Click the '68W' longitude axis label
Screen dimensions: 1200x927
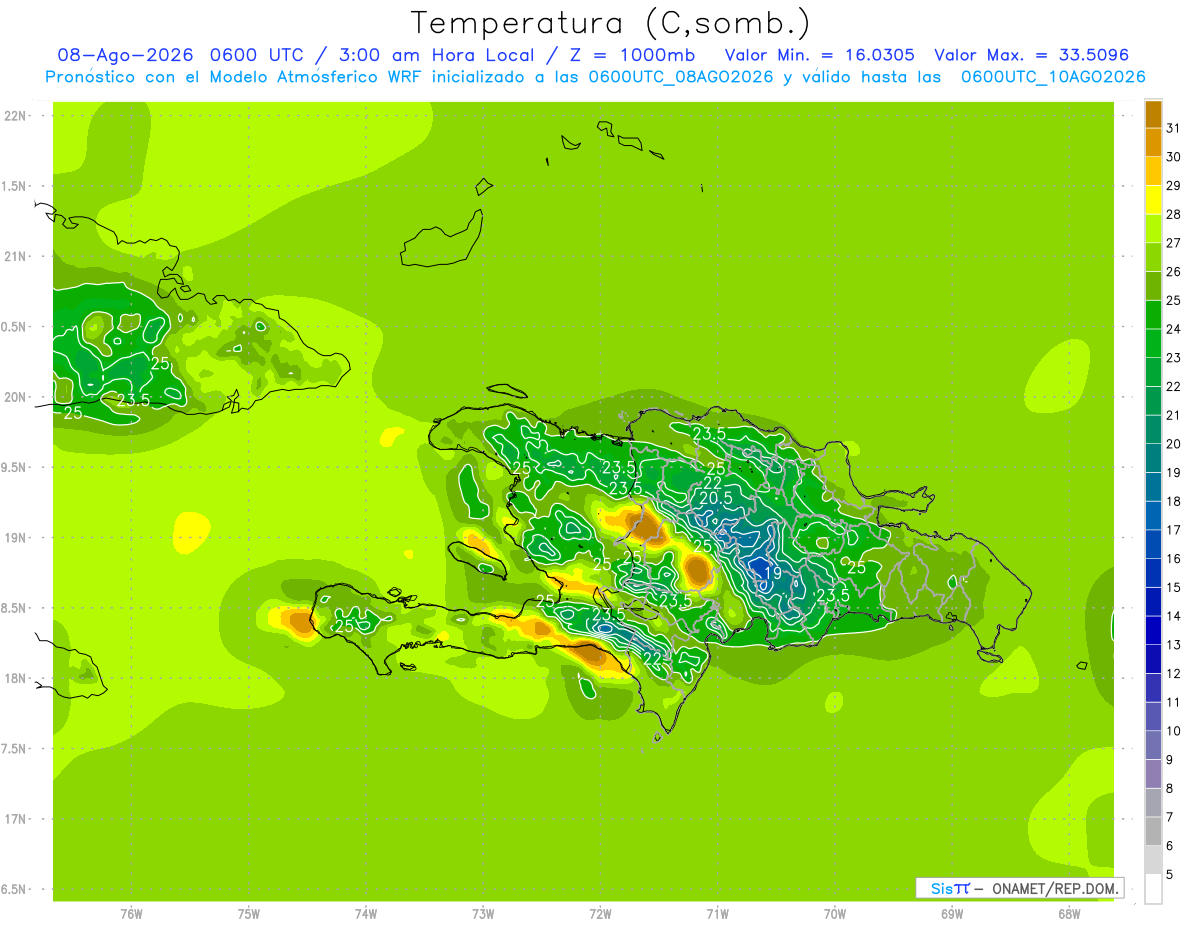pyautogui.click(x=1069, y=914)
